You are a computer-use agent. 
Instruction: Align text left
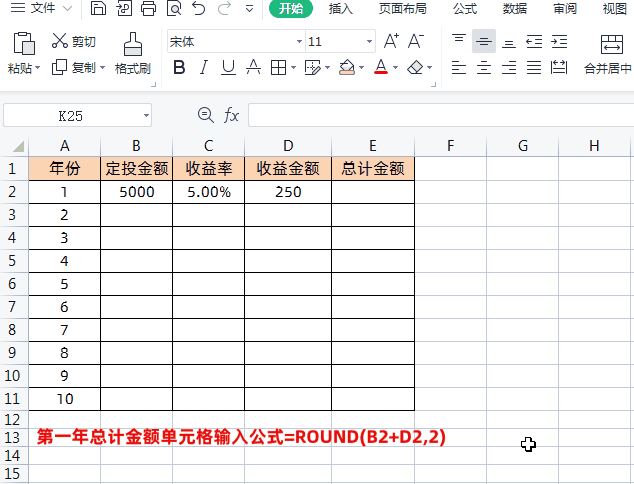tap(459, 67)
